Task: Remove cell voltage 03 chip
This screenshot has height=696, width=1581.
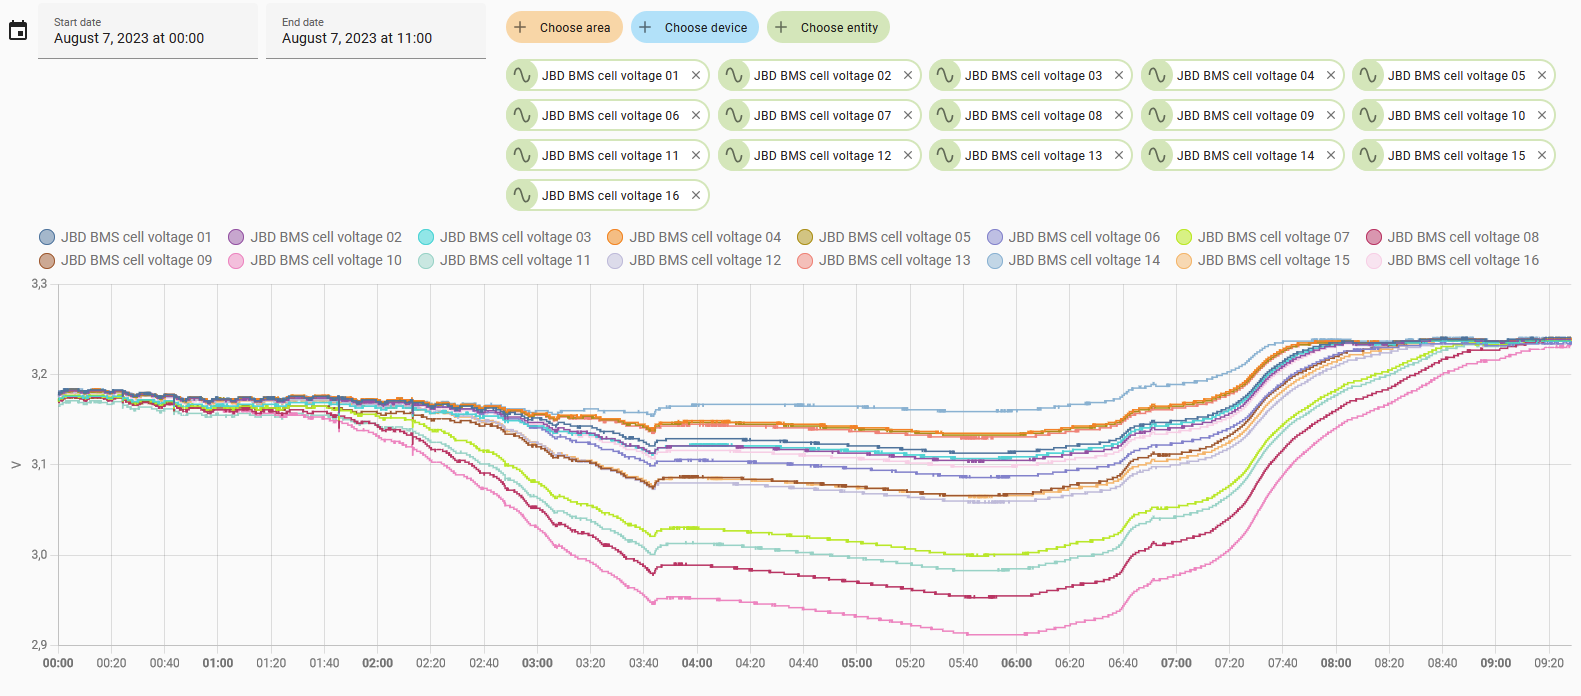Action: [x=1119, y=75]
